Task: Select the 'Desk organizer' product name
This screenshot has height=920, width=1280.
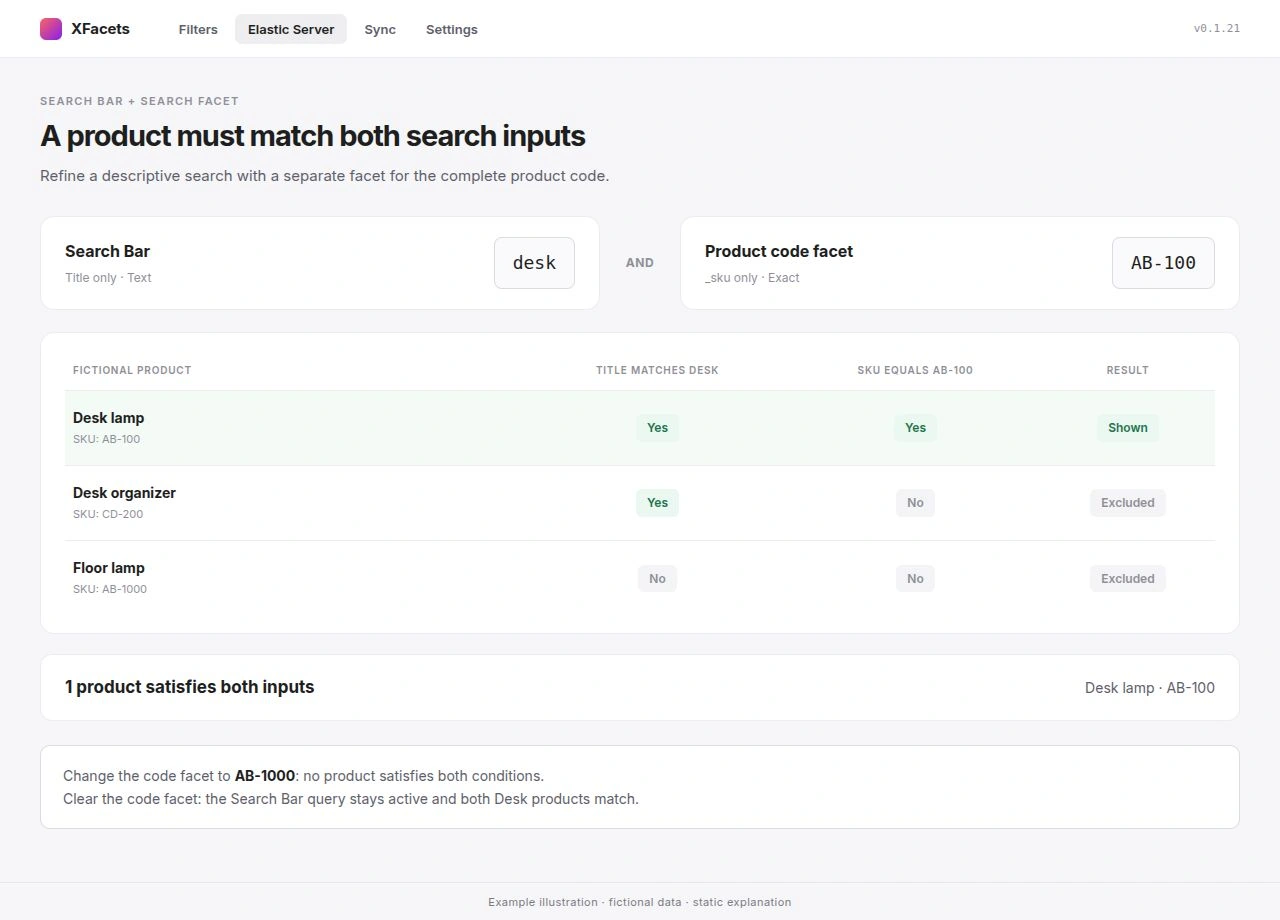Action: pyautogui.click(x=124, y=493)
